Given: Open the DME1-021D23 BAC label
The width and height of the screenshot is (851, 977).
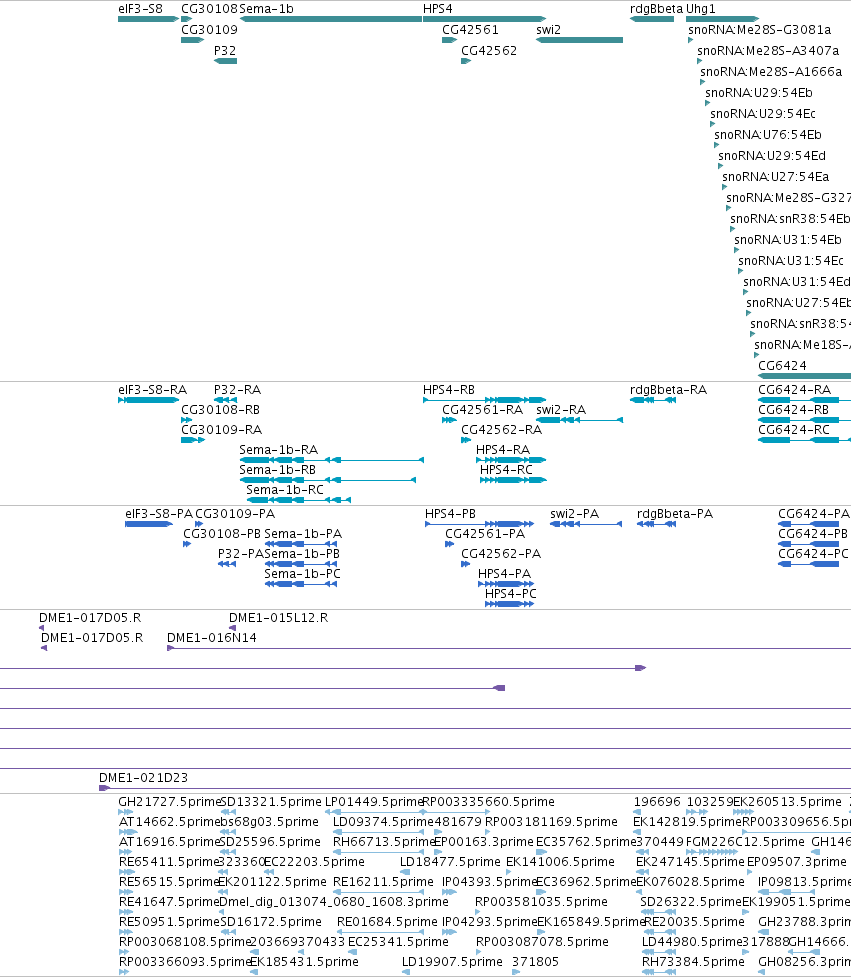Looking at the screenshot, I should pos(143,778).
